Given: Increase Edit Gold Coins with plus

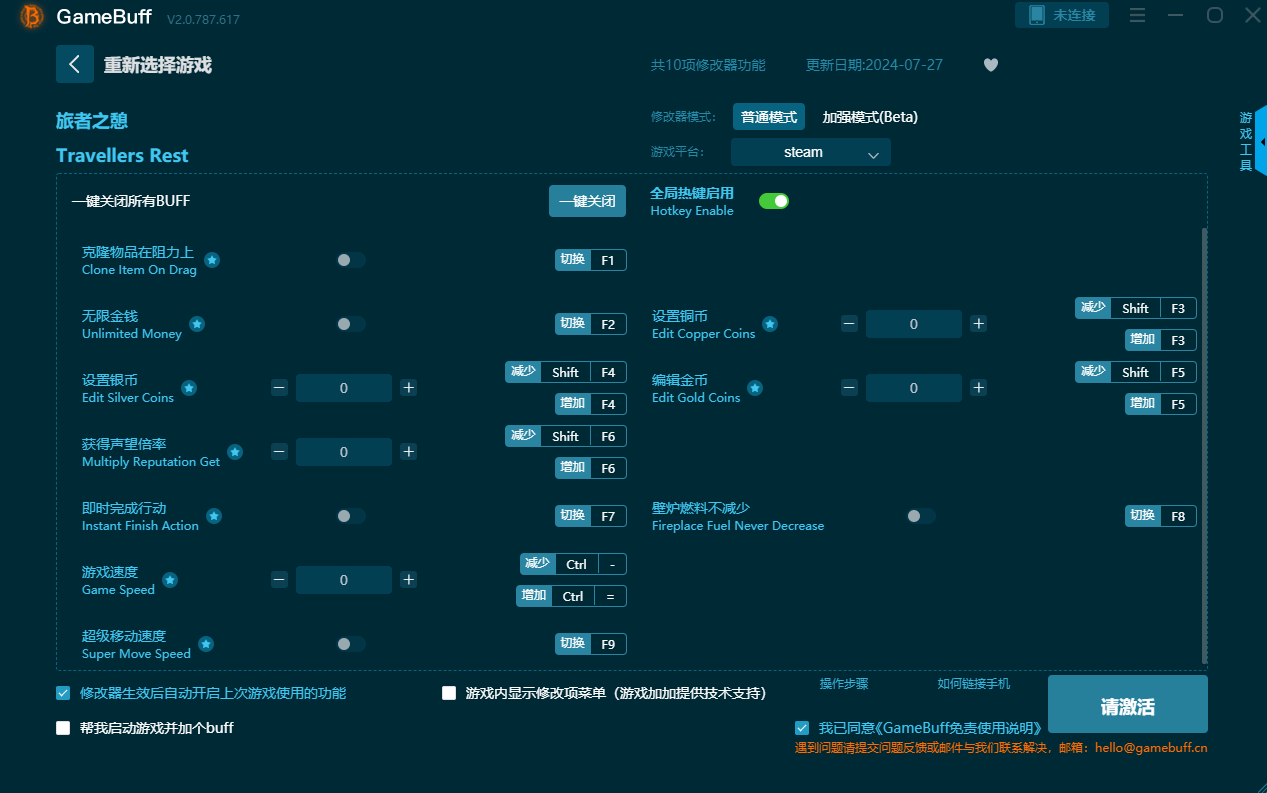Looking at the screenshot, I should coord(979,388).
